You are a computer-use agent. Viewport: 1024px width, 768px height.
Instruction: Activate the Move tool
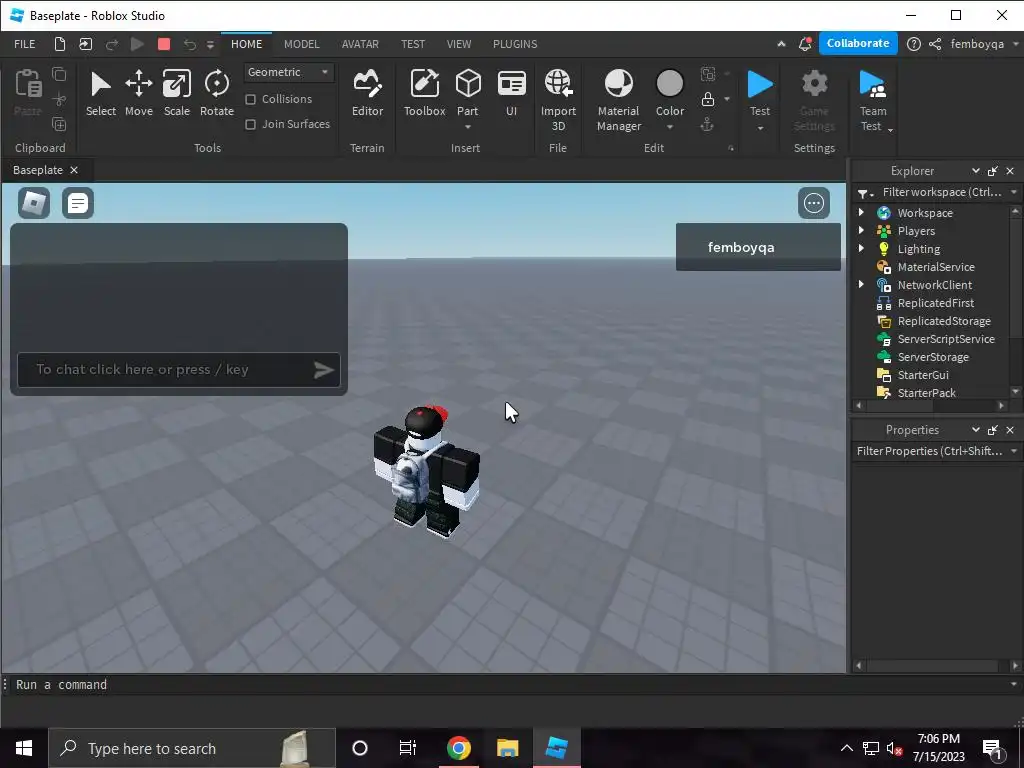click(x=138, y=93)
